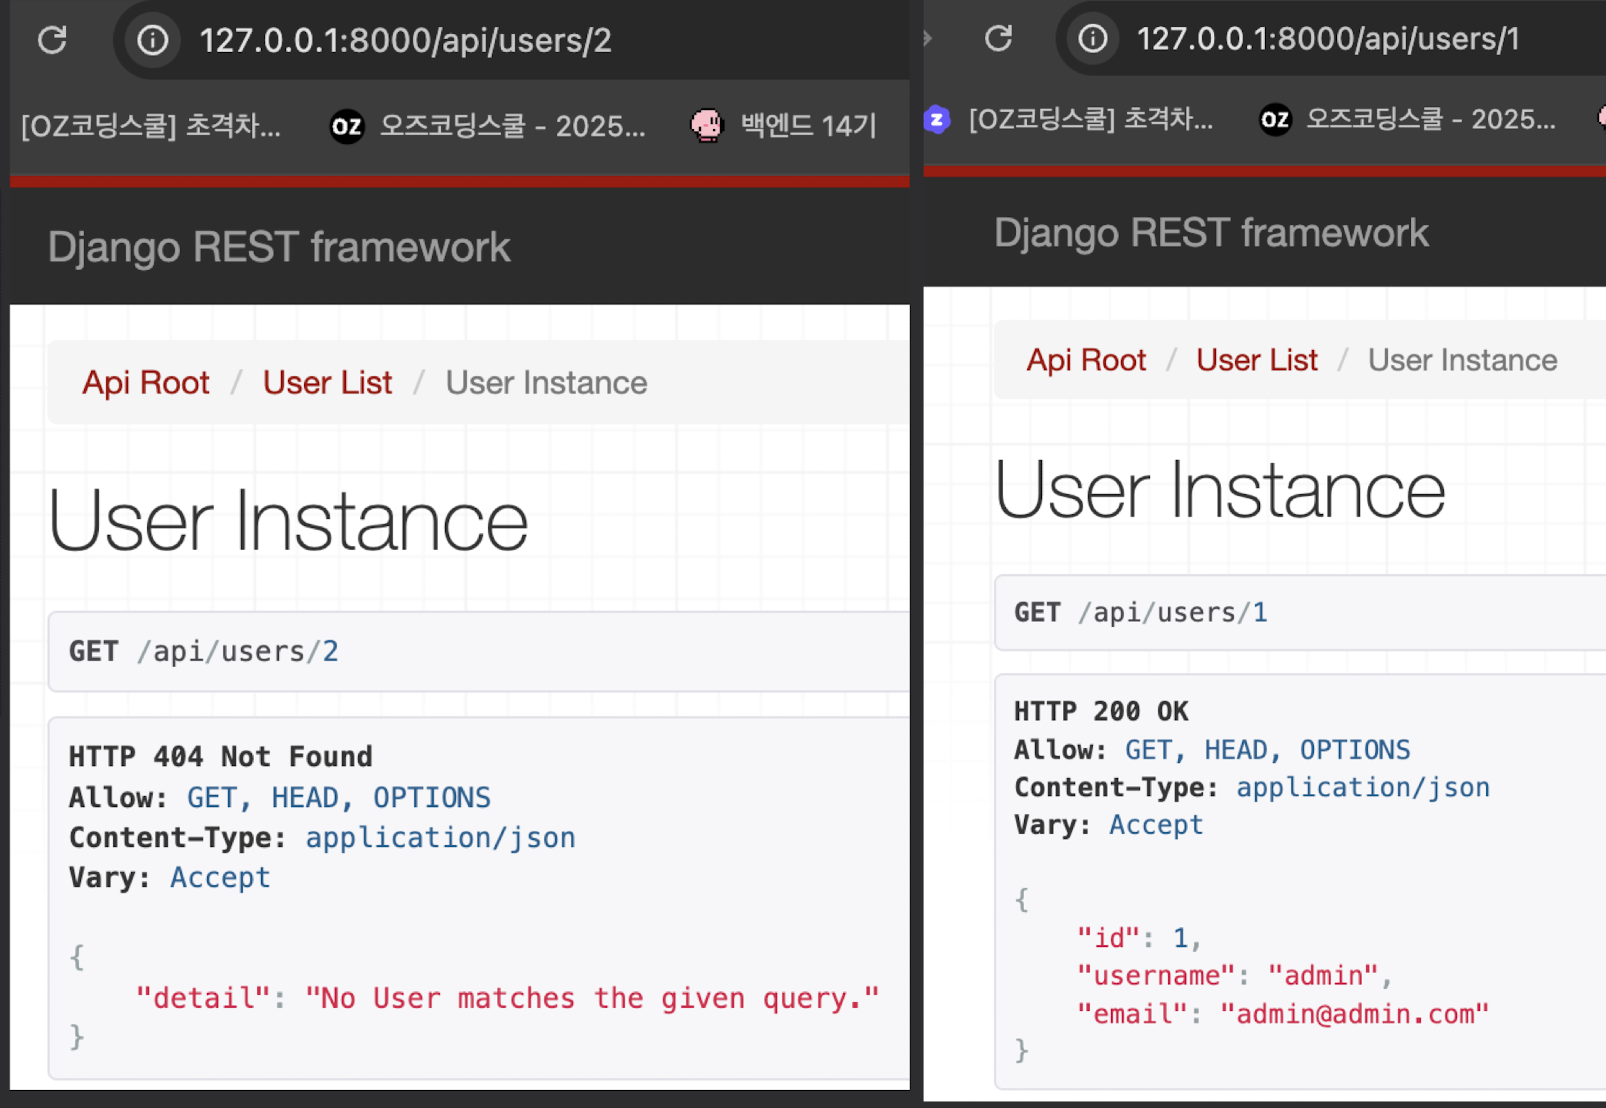
Task: Click the "id": 1 JSON field
Action: click(x=1139, y=938)
